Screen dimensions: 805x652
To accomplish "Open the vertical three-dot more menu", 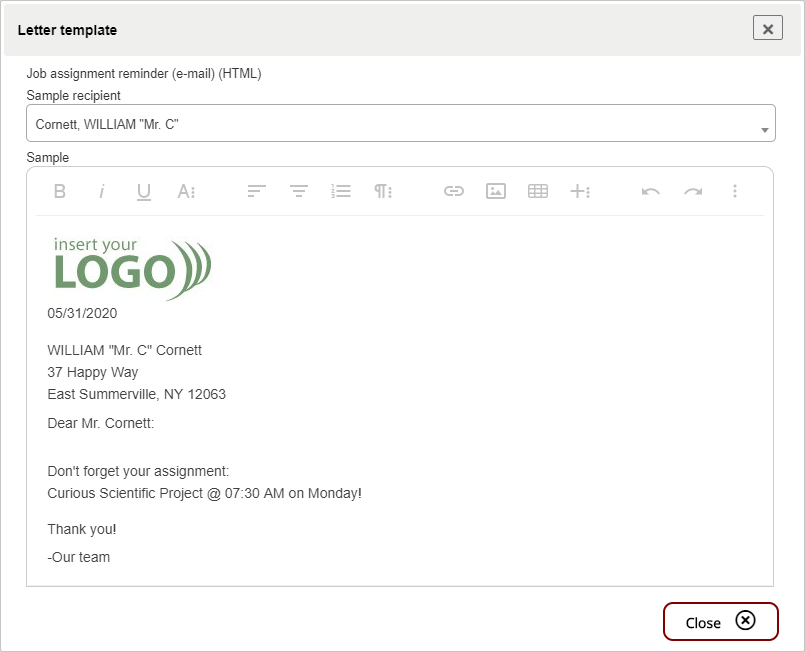I will [735, 191].
